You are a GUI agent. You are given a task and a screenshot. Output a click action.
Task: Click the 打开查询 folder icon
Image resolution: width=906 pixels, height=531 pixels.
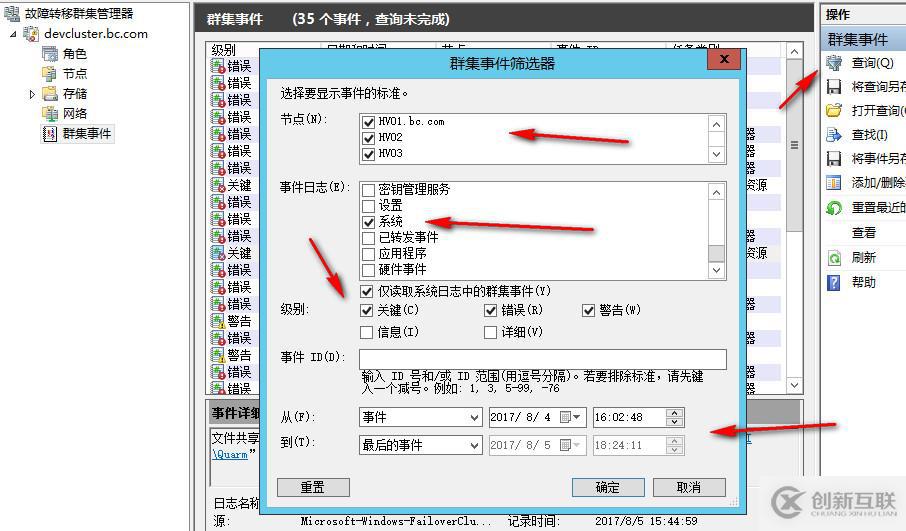tap(834, 110)
